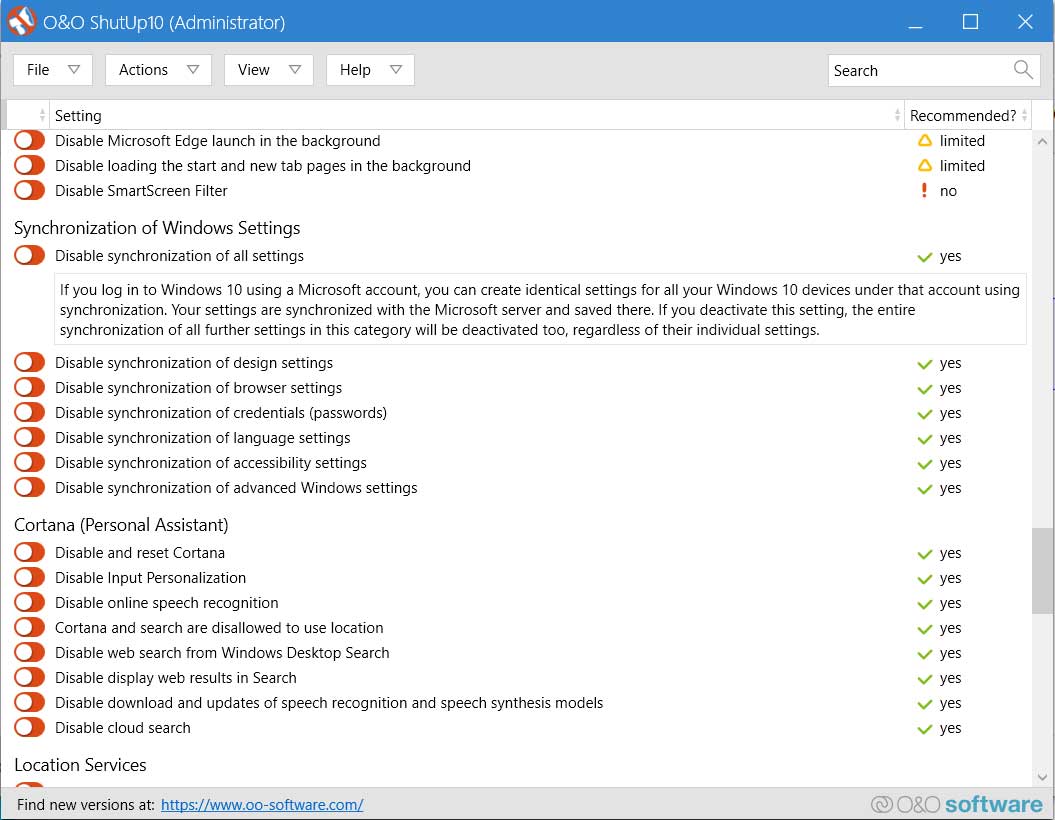Click 'no' recommendation for SmartScreen Filter
This screenshot has width=1055, height=820.
coord(948,191)
